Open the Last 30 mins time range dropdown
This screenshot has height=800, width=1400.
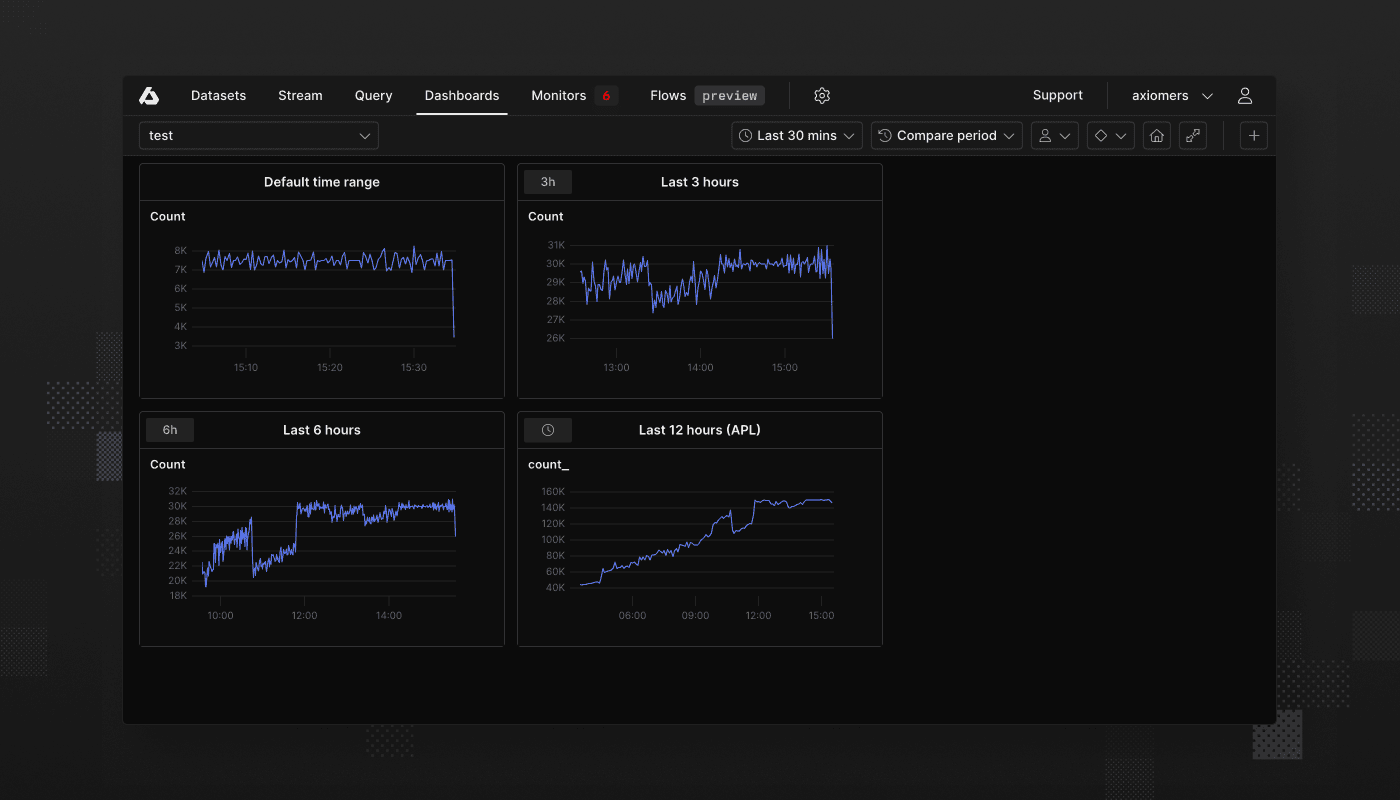tap(796, 135)
